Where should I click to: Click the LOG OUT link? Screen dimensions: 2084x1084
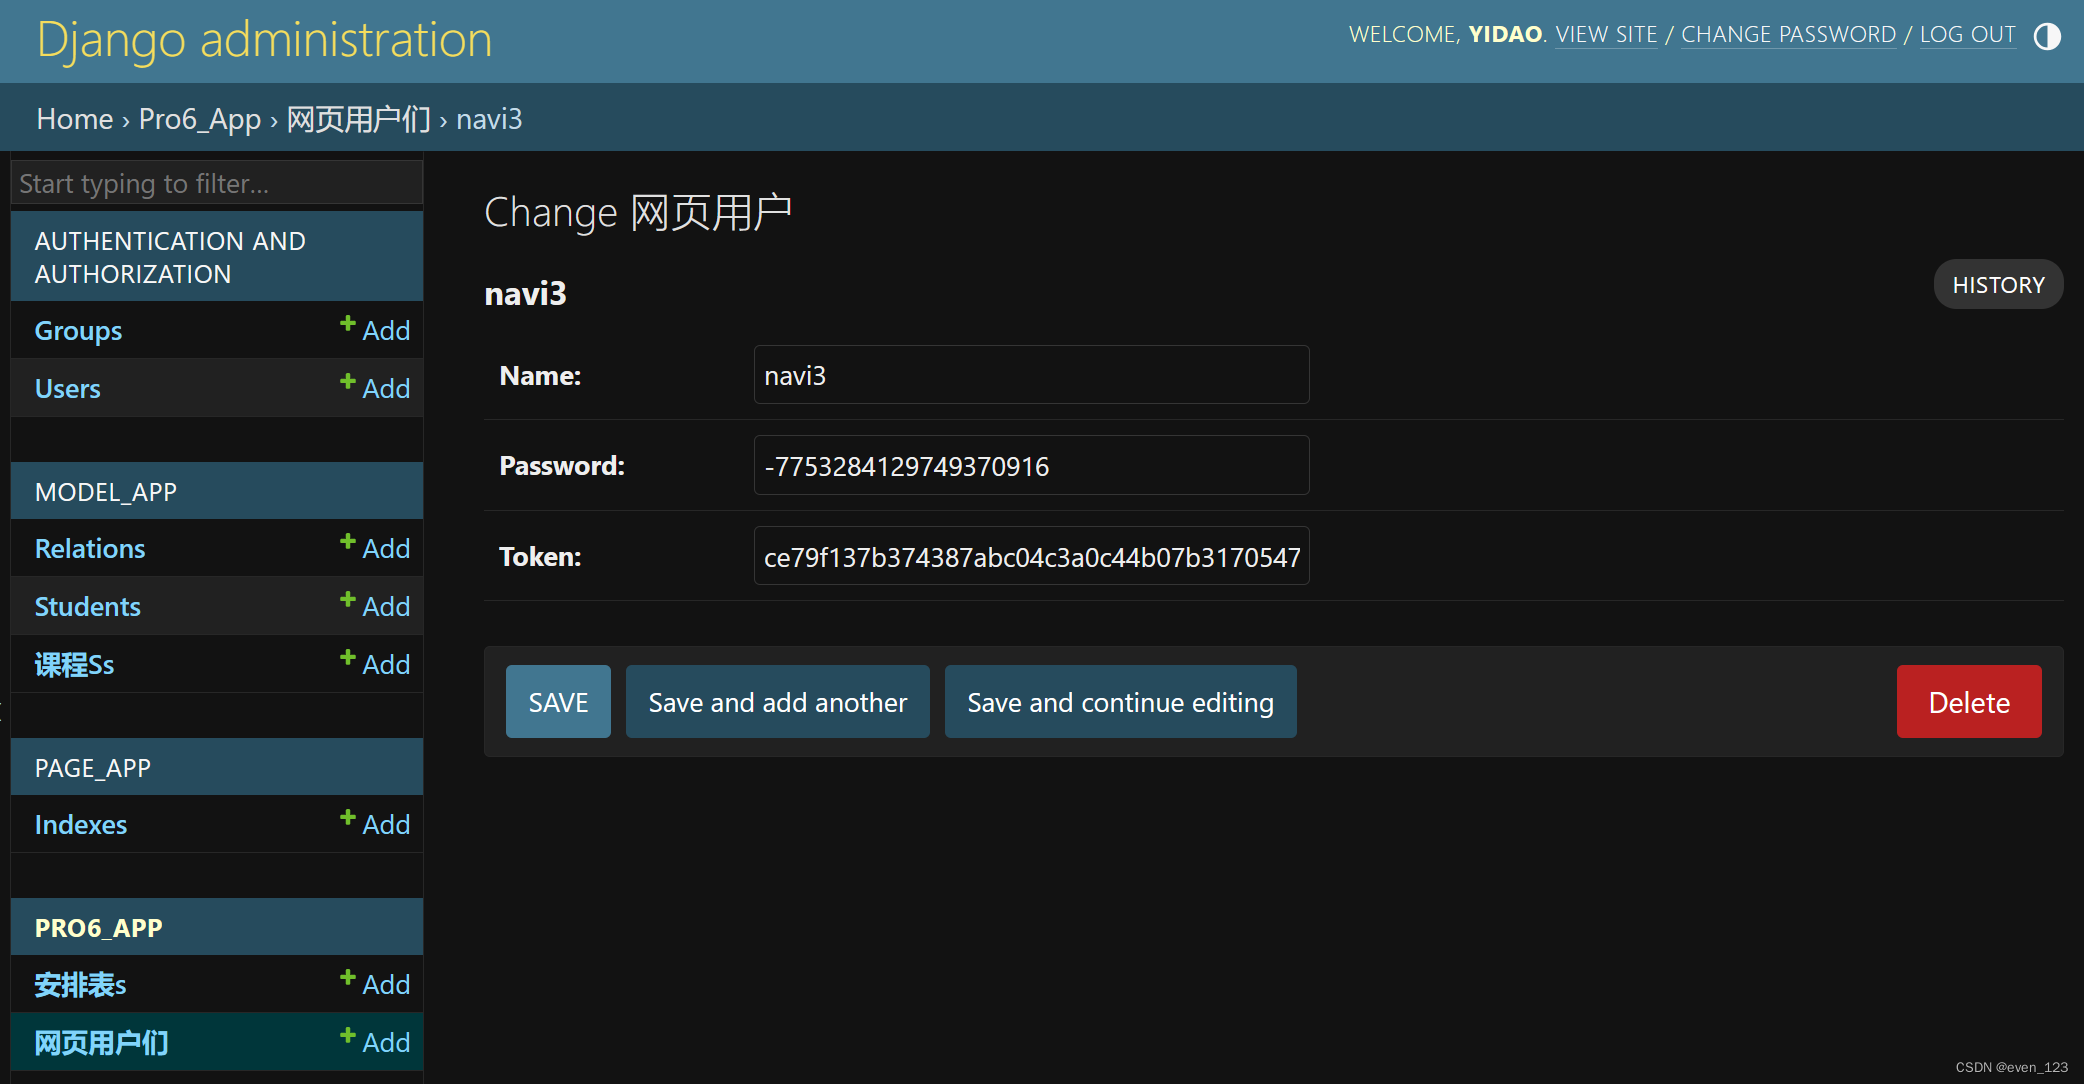click(1967, 34)
